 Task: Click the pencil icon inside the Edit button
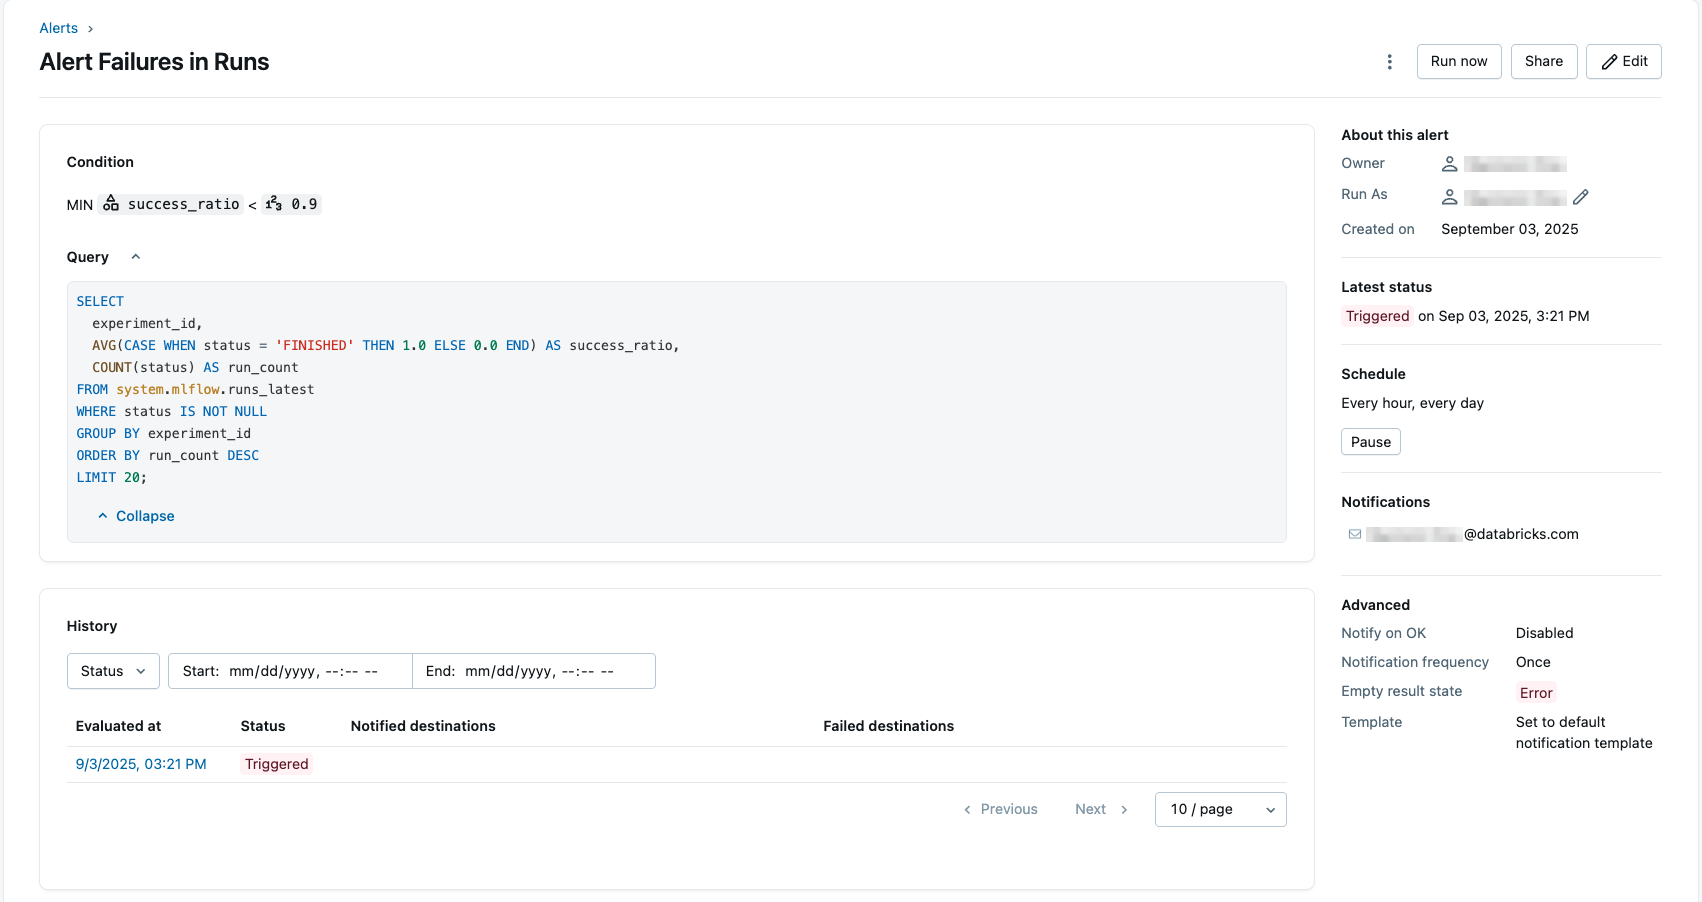[1609, 61]
